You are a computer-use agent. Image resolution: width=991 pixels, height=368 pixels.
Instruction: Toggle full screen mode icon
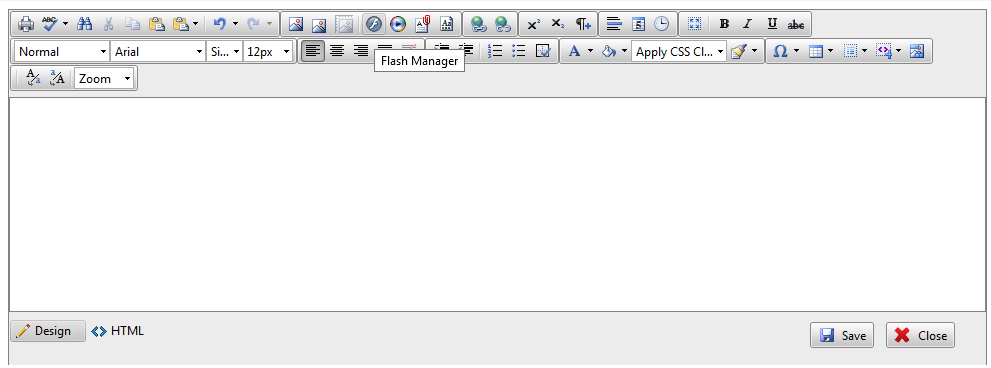(x=695, y=24)
